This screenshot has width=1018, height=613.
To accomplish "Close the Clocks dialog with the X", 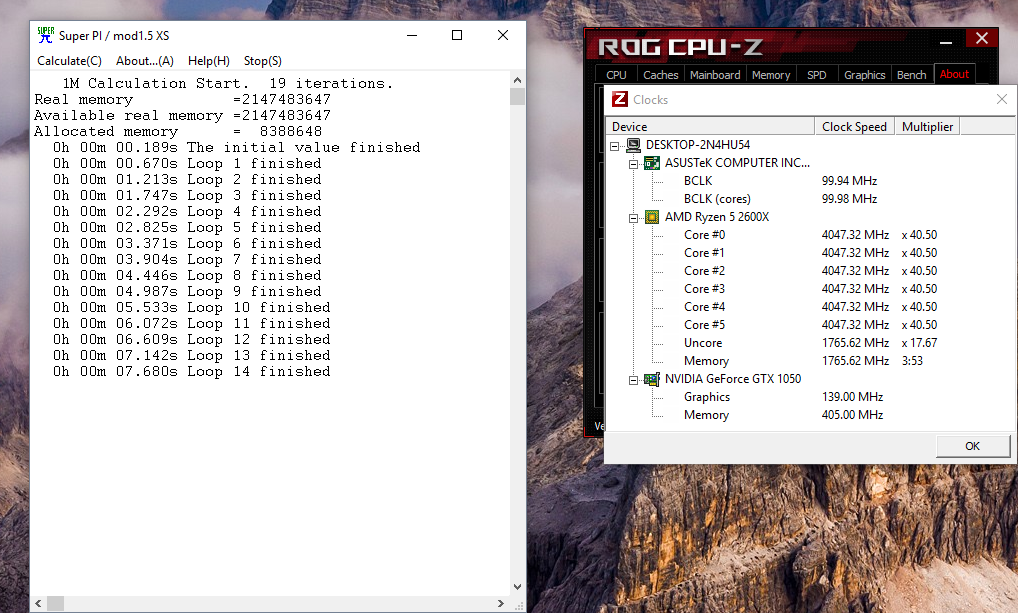I will pos(1002,99).
